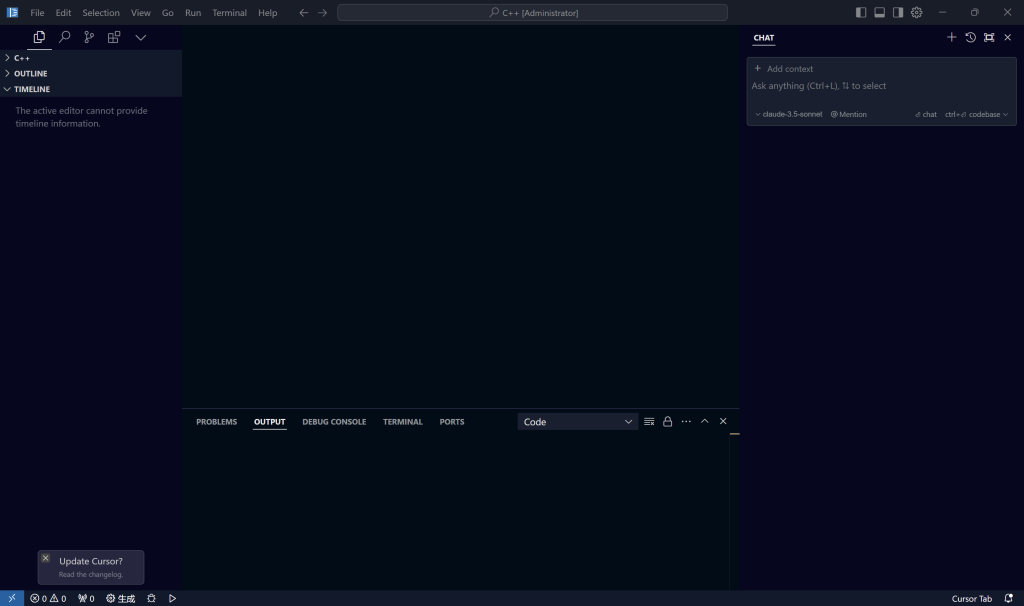
Task: Clear the Output panel contents
Action: pyautogui.click(x=648, y=421)
